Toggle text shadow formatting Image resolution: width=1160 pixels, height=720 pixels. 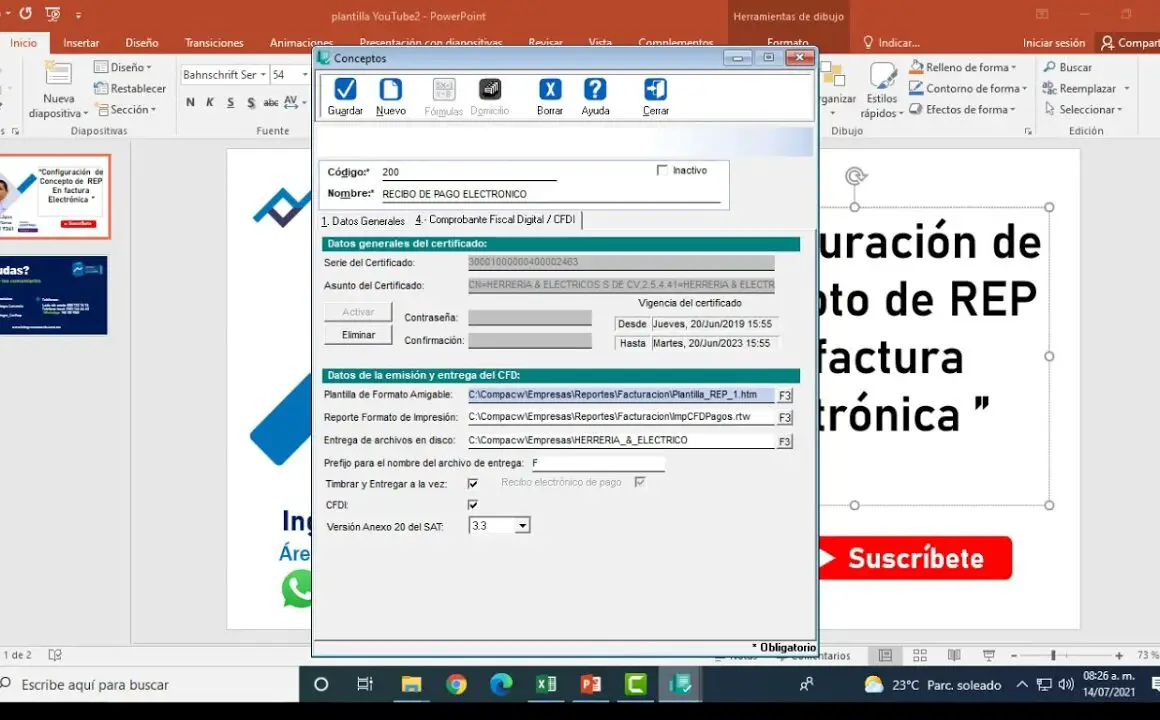coord(251,102)
